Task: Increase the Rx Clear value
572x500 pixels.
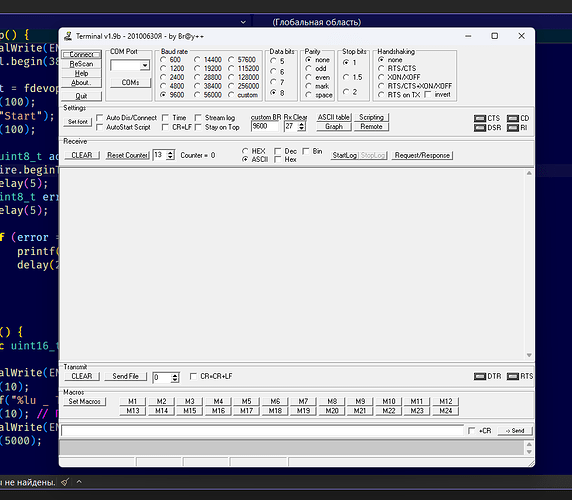Action: (x=301, y=124)
